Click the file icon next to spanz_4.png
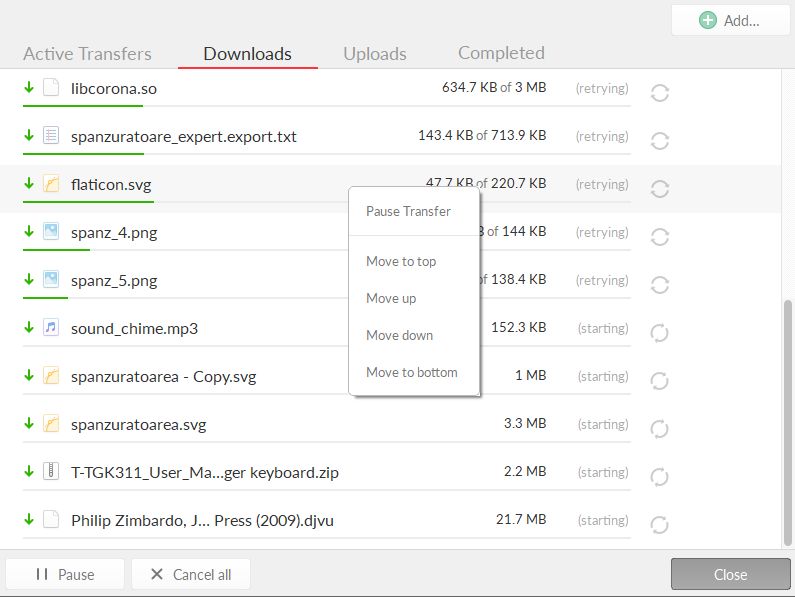The width and height of the screenshot is (795, 597). pyautogui.click(x=51, y=232)
